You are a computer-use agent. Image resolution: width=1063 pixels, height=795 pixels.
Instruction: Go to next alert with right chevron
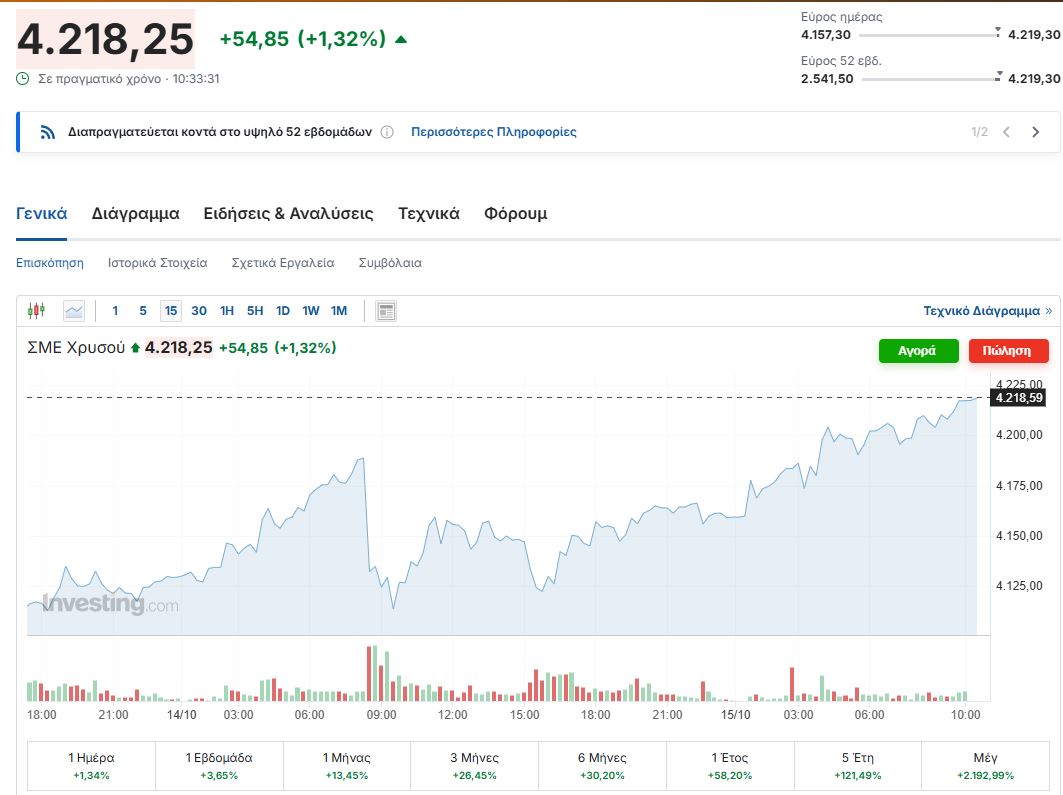(1035, 132)
